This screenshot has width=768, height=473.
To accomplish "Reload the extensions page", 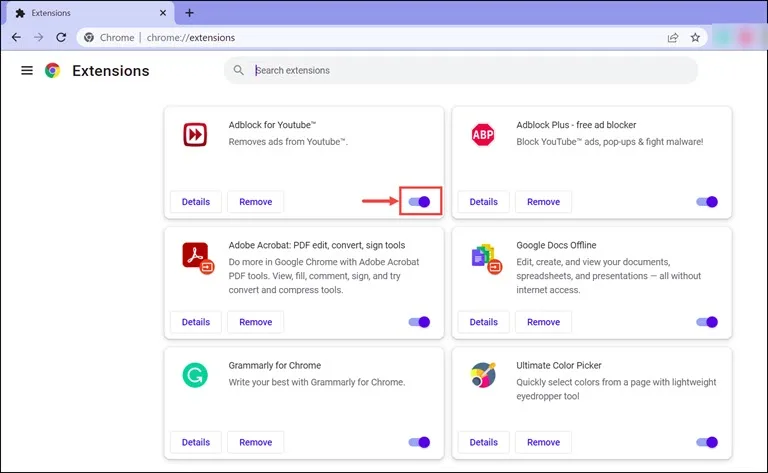I will click(x=61, y=37).
